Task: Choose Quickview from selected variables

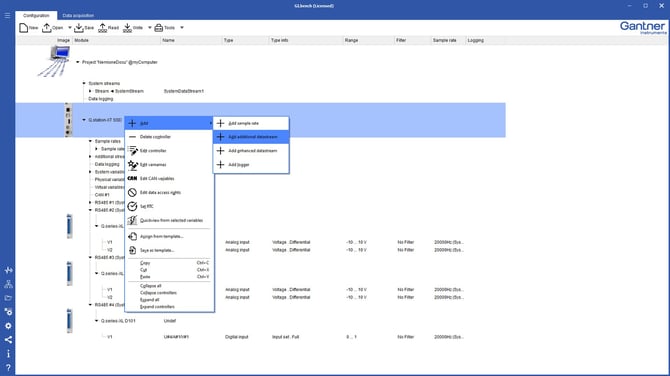Action: click(x=169, y=220)
